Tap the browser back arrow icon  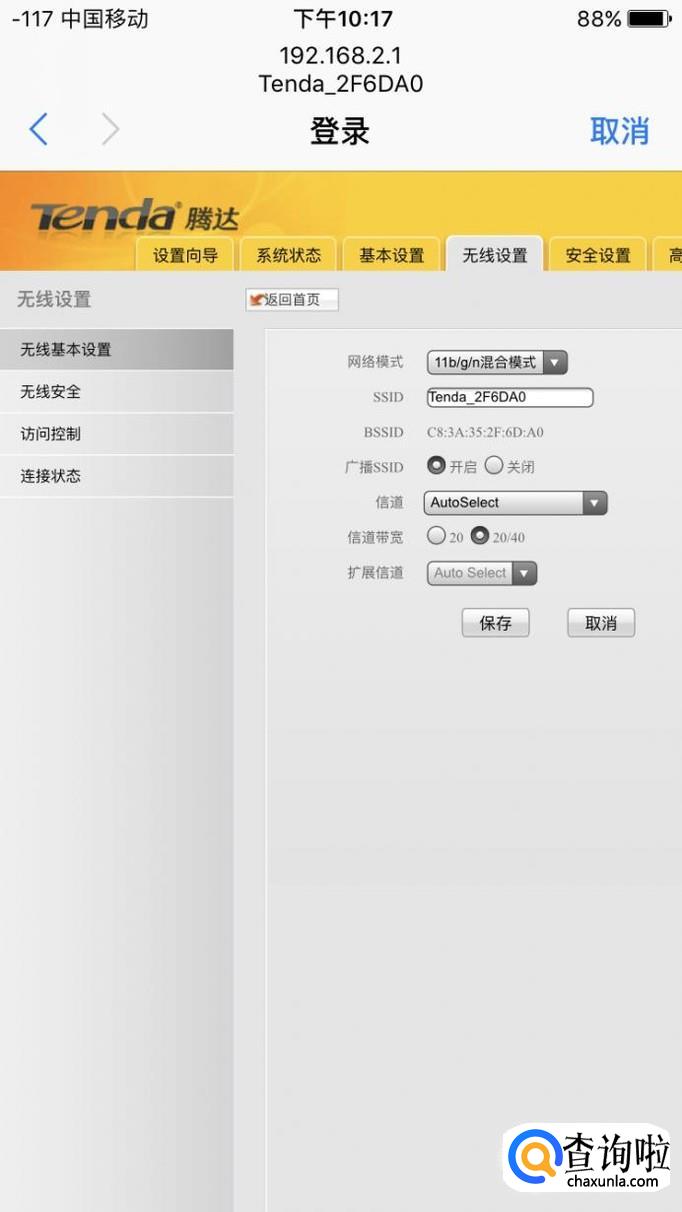[39, 130]
